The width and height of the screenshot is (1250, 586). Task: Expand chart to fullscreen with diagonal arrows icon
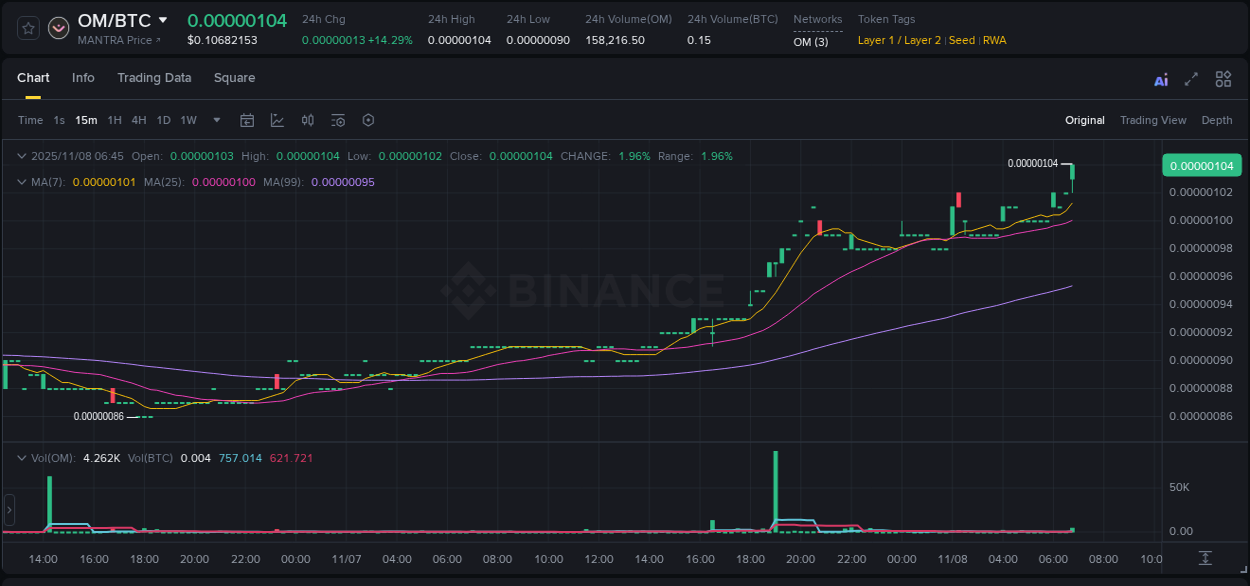[1190, 78]
